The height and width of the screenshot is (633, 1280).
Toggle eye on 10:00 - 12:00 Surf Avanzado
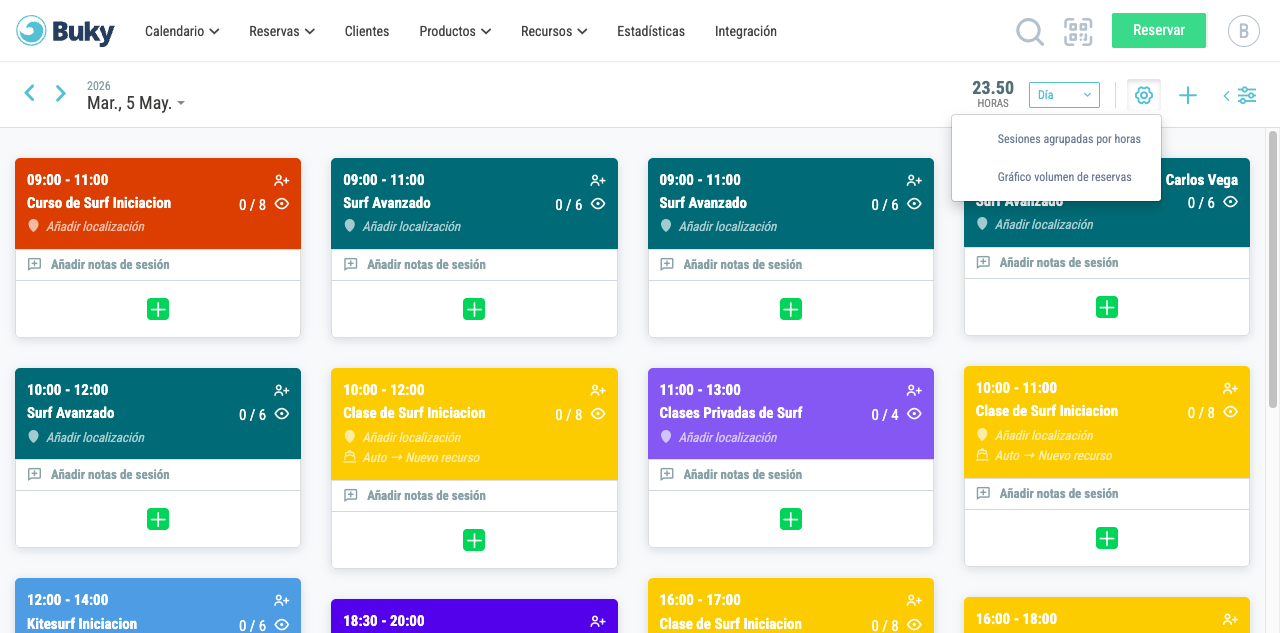tap(282, 413)
